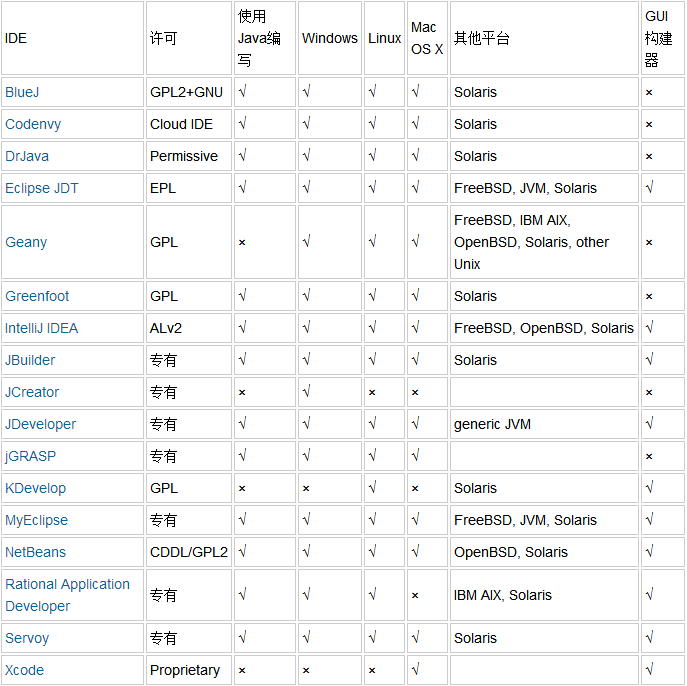Screen dimensions: 687x686
Task: Select Geany's GPL license cell
Action: coord(189,242)
